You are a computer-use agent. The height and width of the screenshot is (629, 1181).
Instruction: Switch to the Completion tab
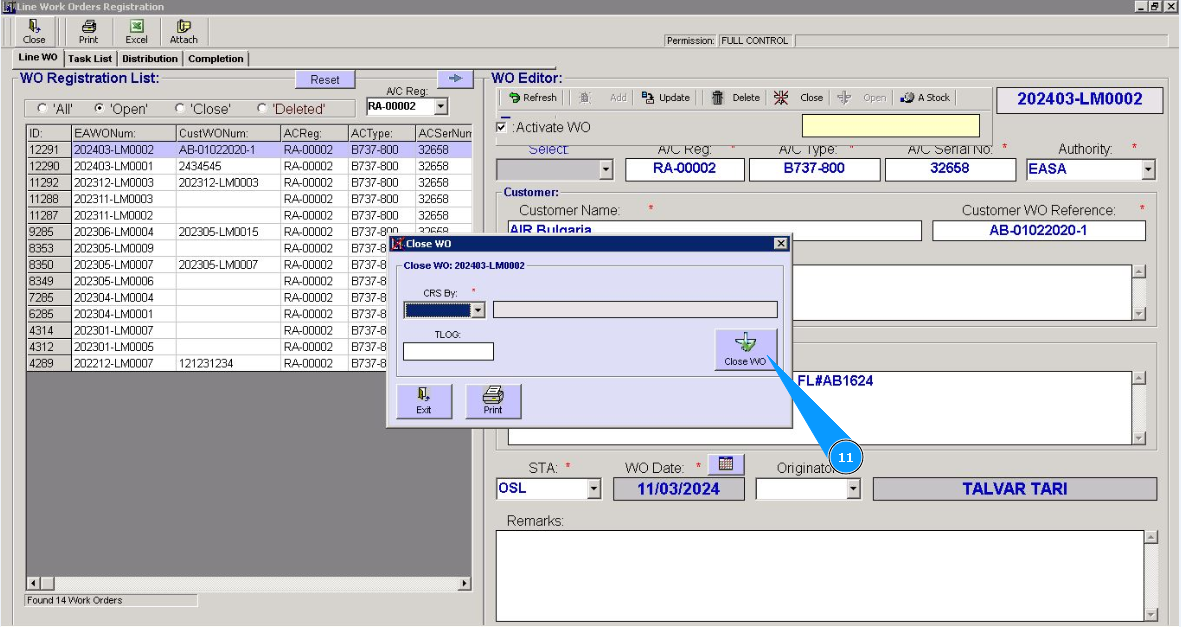215,59
